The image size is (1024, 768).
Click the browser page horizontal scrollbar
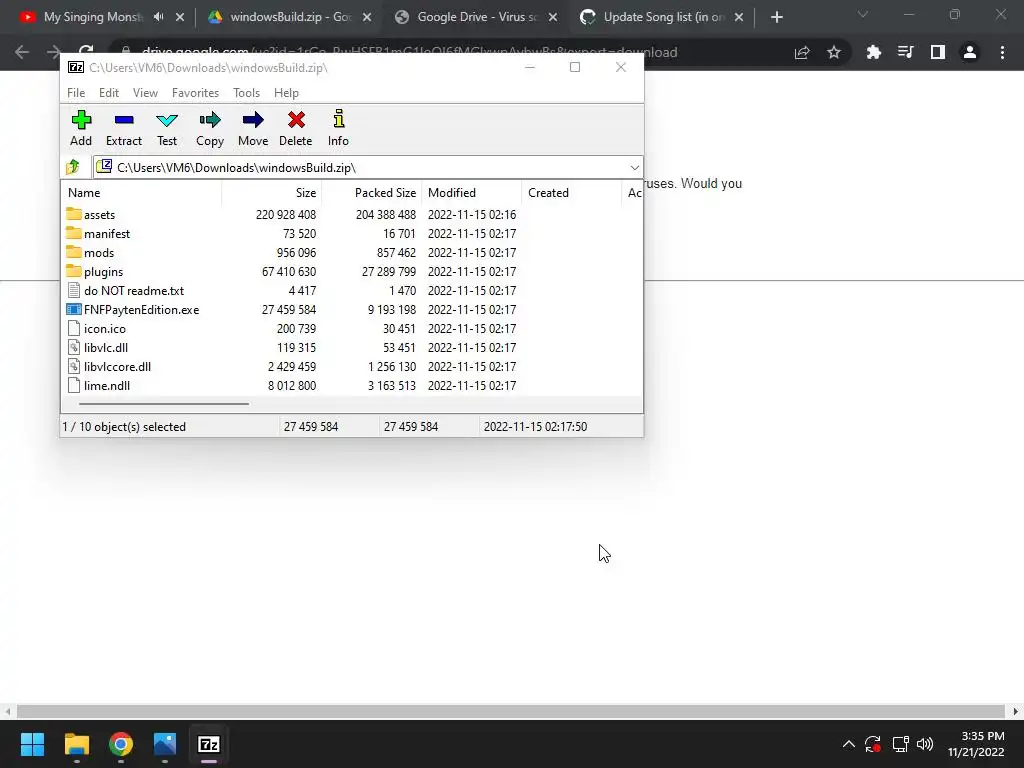(511, 711)
